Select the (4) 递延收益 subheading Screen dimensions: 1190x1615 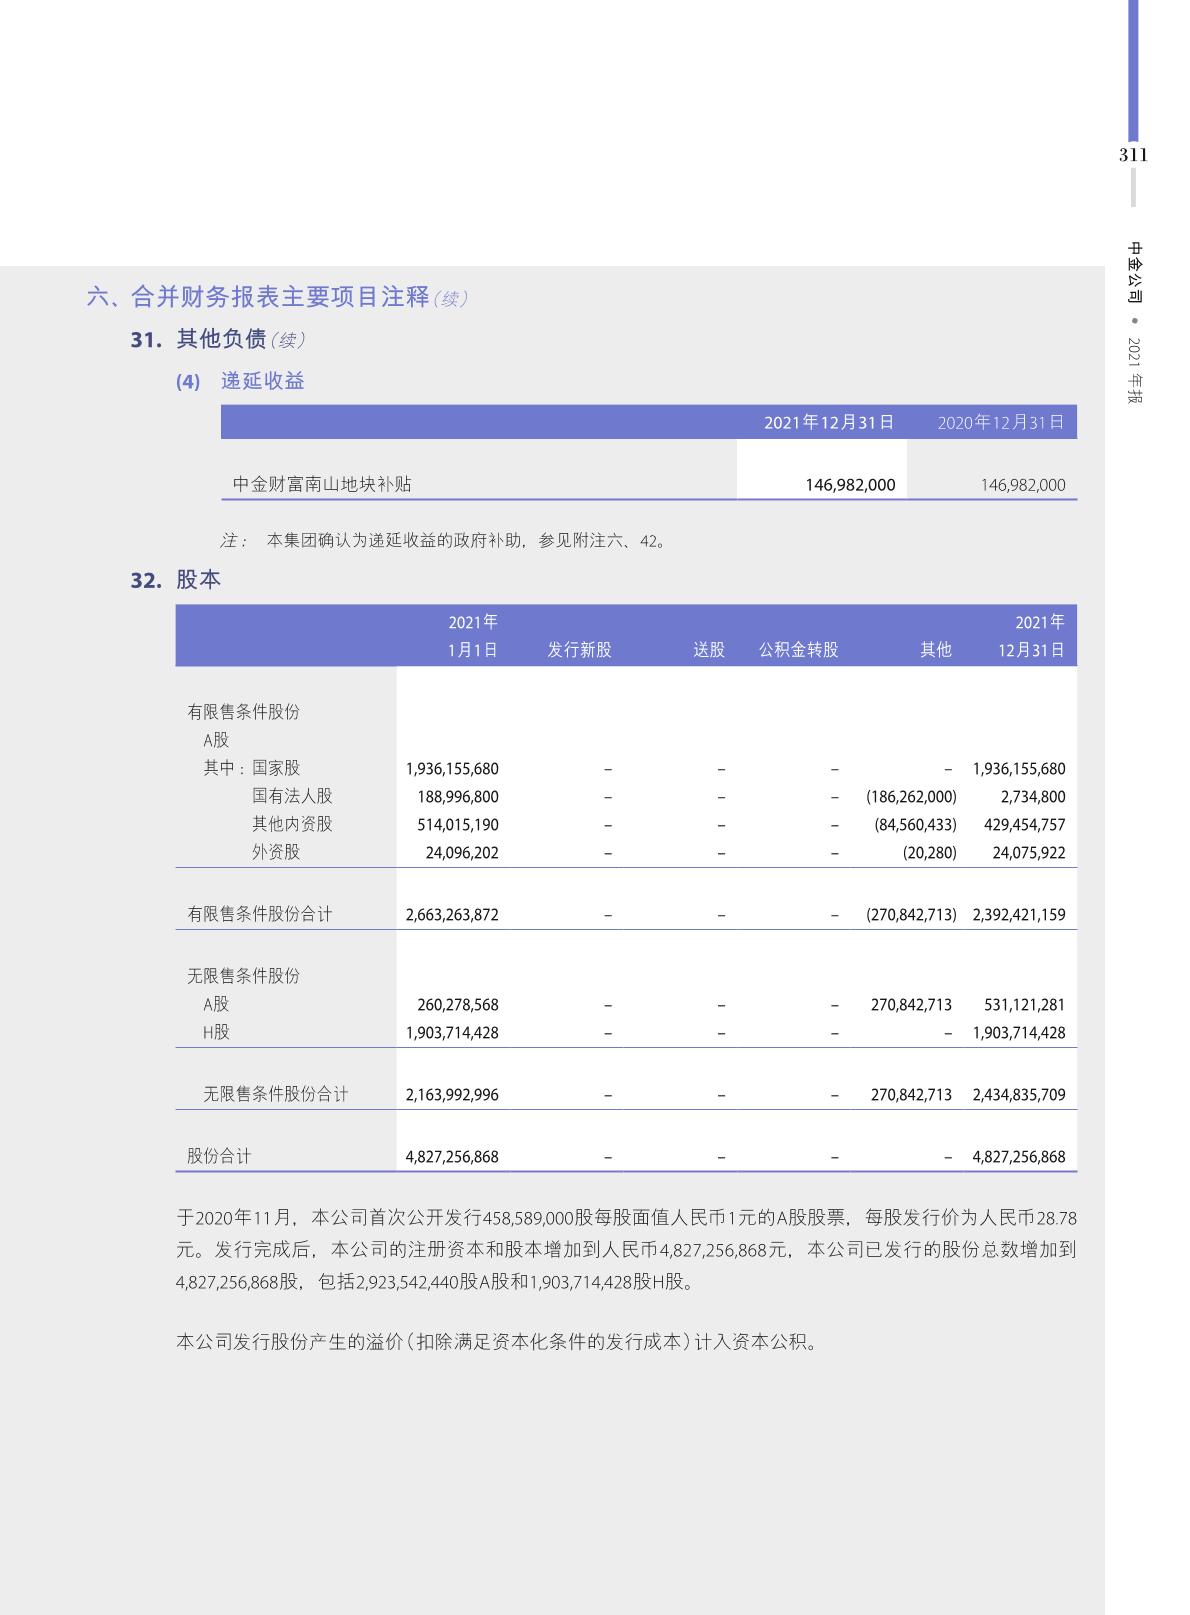coord(241,381)
